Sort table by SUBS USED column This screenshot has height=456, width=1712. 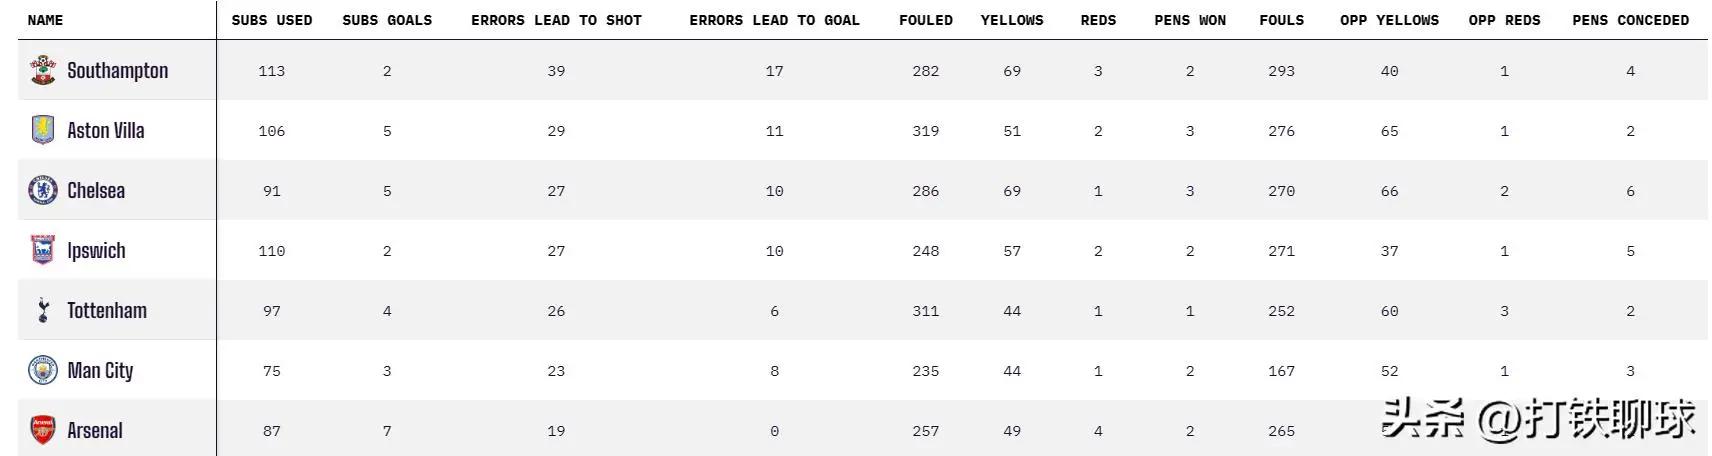click(x=272, y=20)
